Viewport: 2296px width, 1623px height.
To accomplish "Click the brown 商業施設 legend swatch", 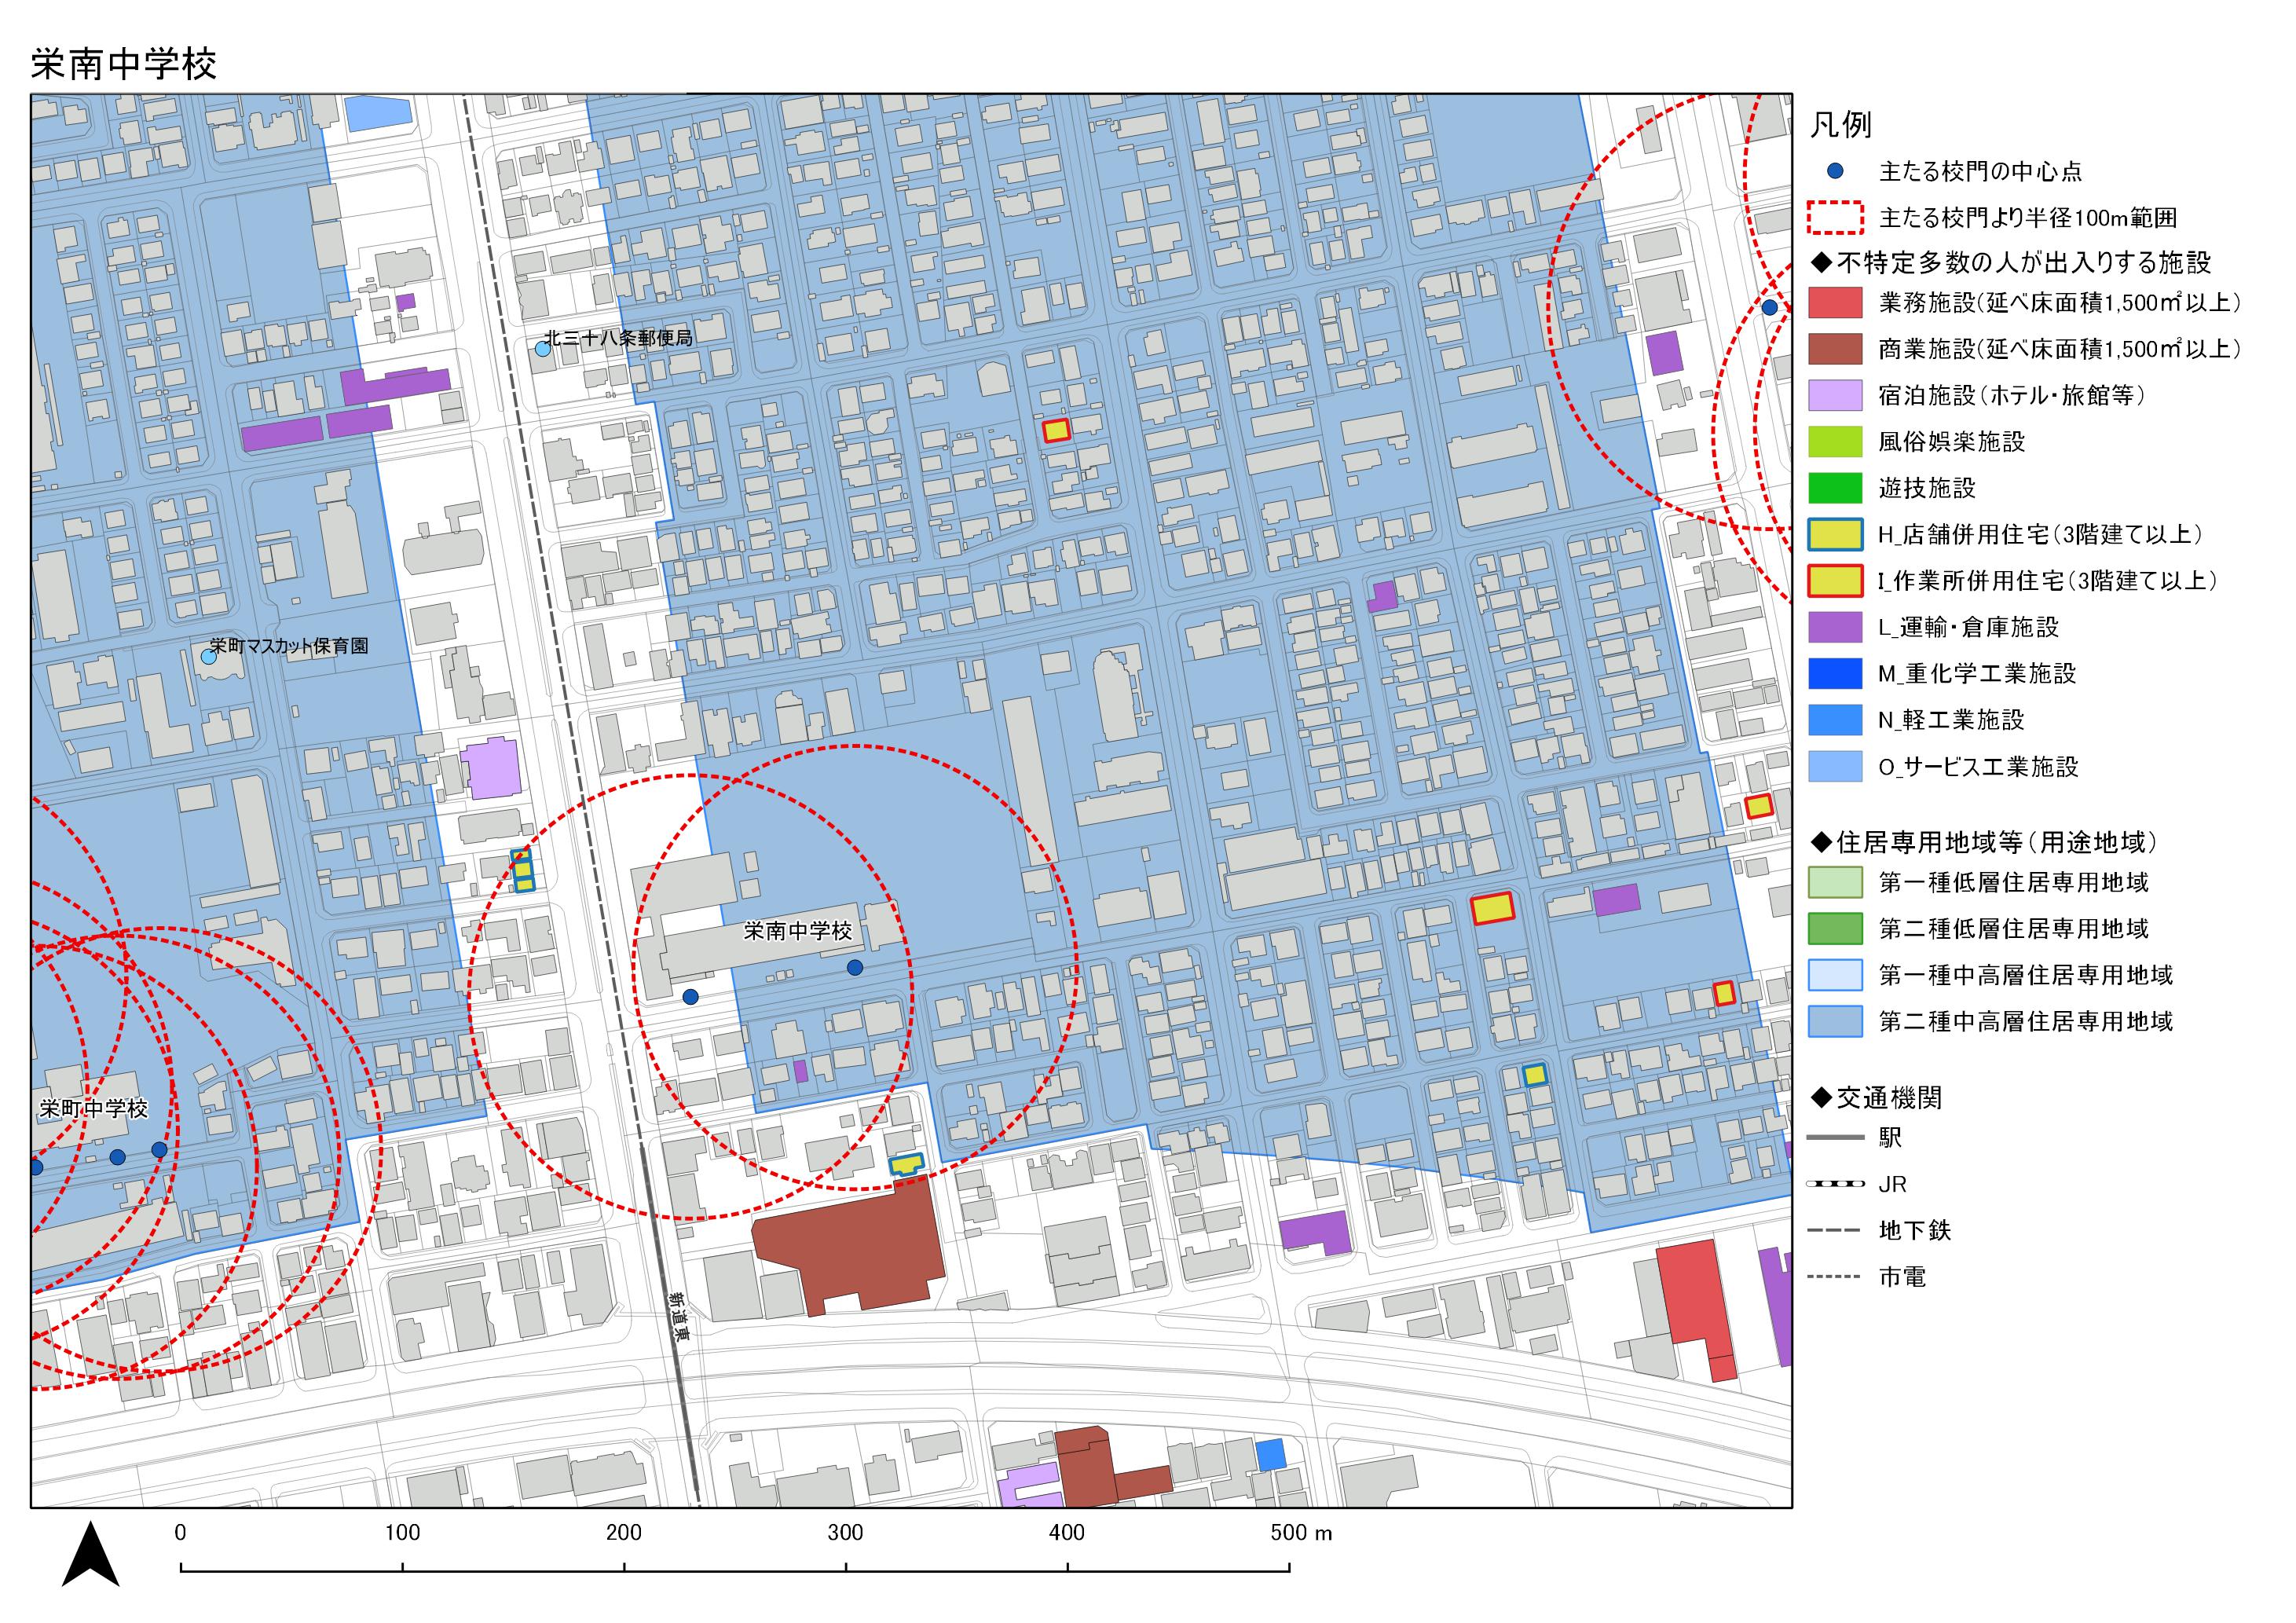I will 1835,349.
